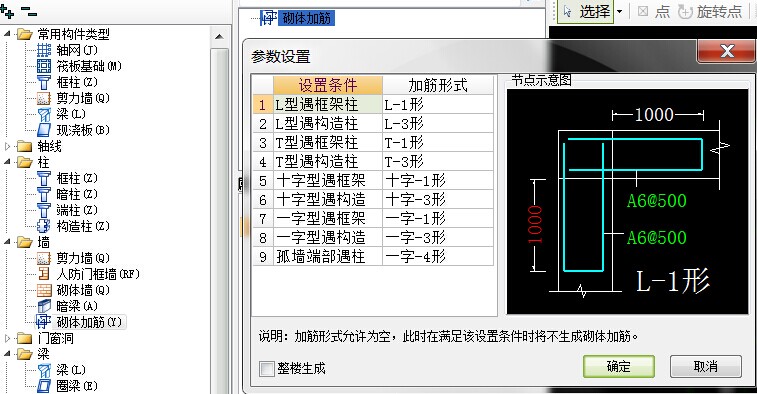Select 梁(L) under the 梁 folder
The image size is (757, 394).
click(x=71, y=370)
